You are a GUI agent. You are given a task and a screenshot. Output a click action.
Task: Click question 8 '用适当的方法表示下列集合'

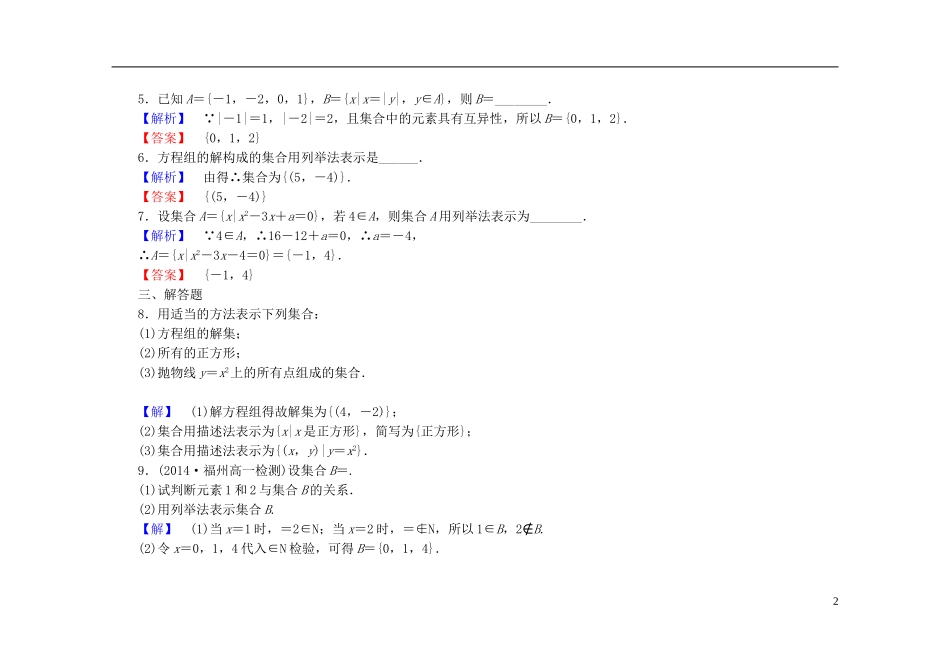[228, 314]
